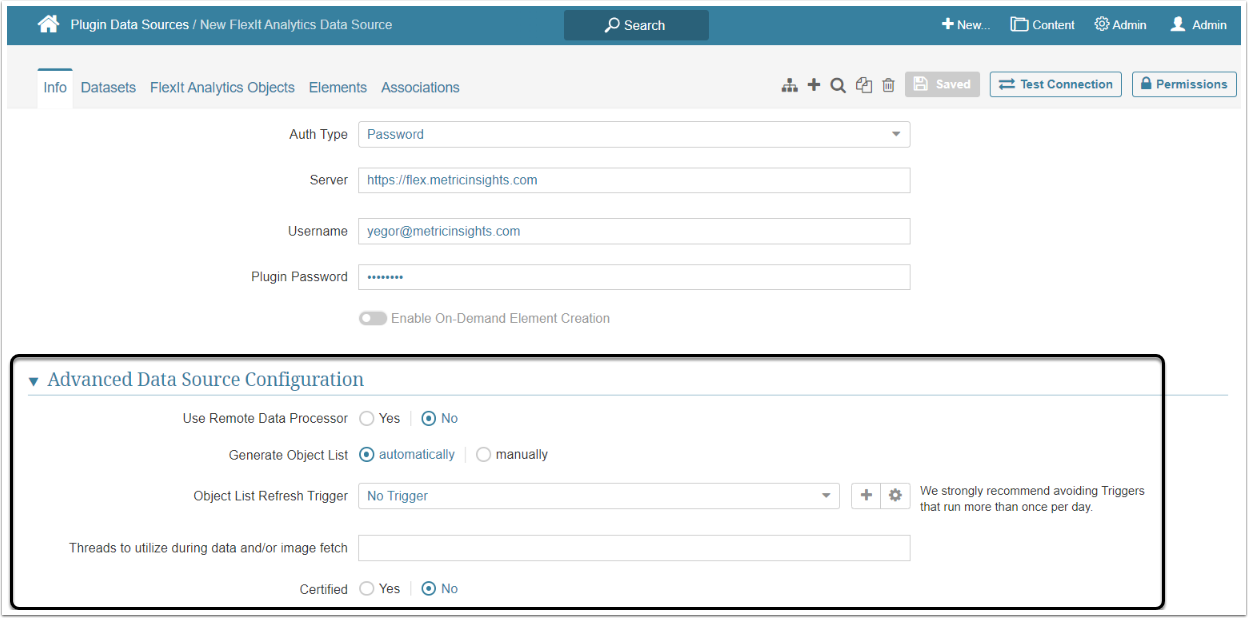
Task: Click the Saved button
Action: (942, 84)
